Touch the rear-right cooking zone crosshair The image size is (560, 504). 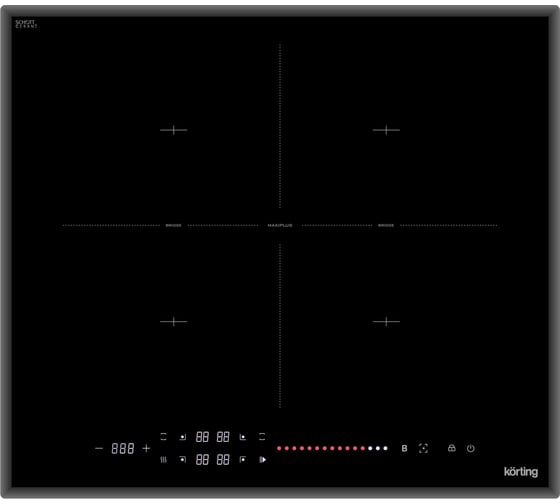pyautogui.click(x=386, y=130)
